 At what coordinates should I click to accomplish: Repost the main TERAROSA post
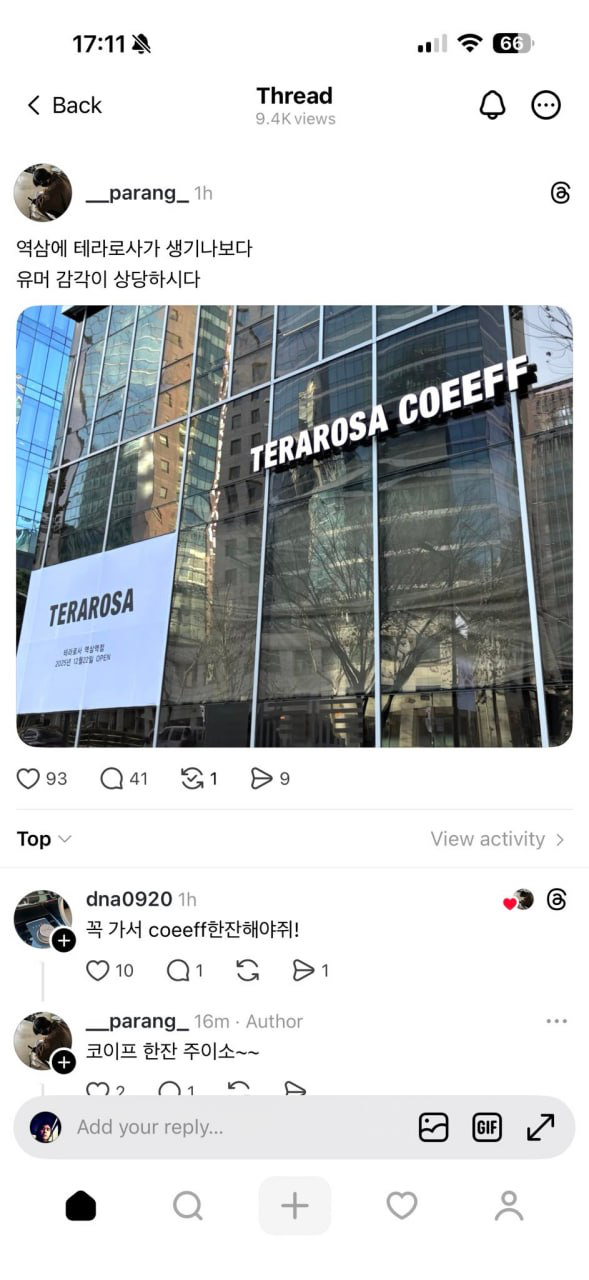199,778
